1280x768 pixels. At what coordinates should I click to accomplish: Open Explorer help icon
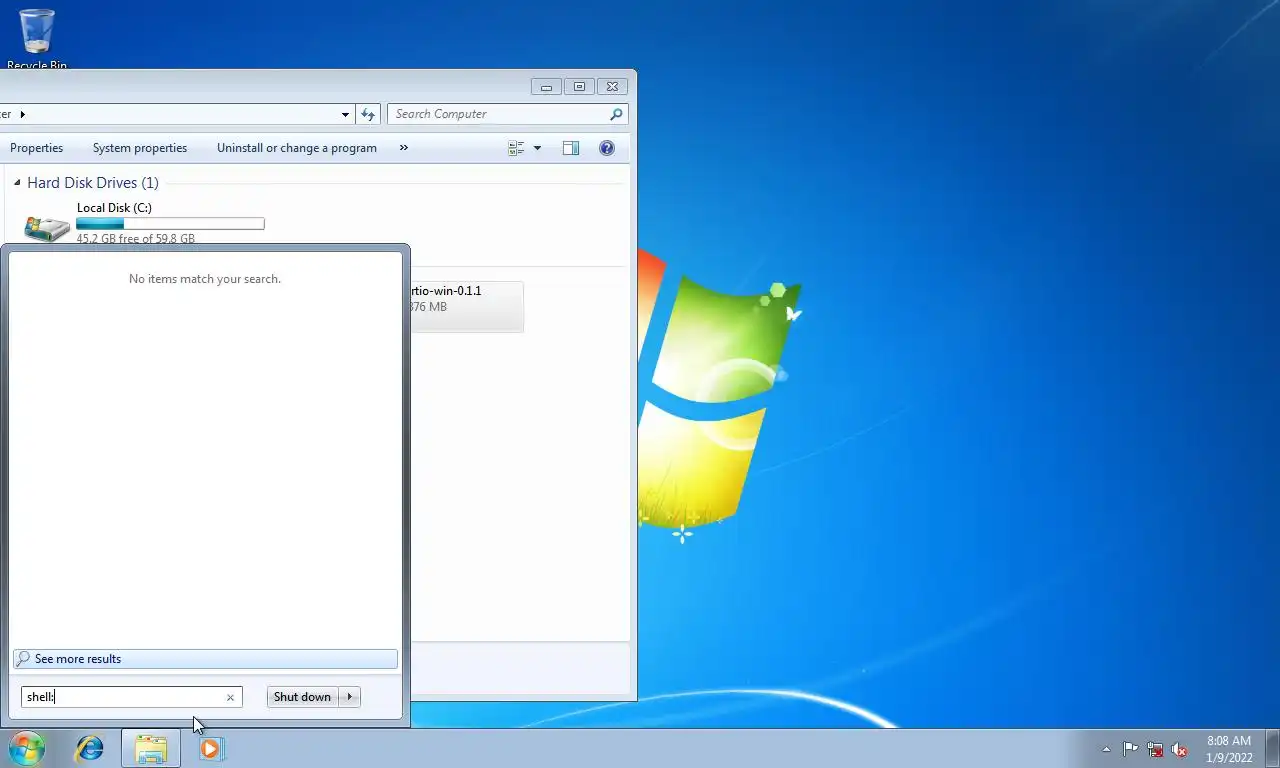click(607, 148)
